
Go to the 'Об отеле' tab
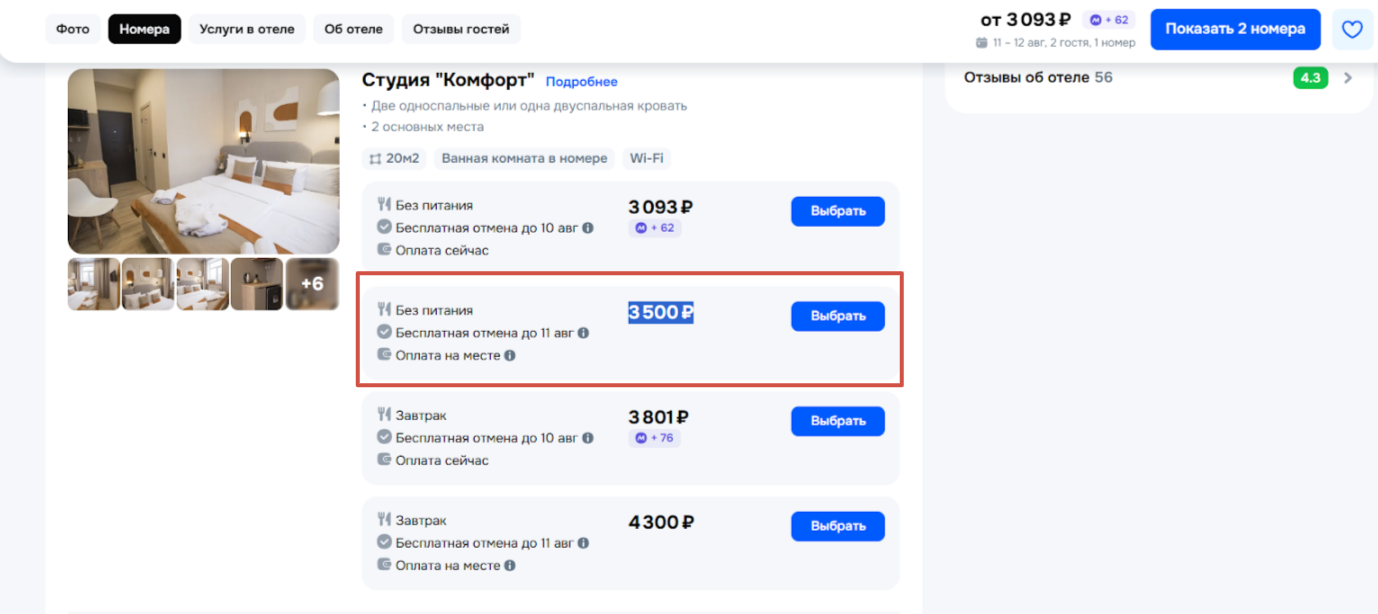click(x=354, y=29)
